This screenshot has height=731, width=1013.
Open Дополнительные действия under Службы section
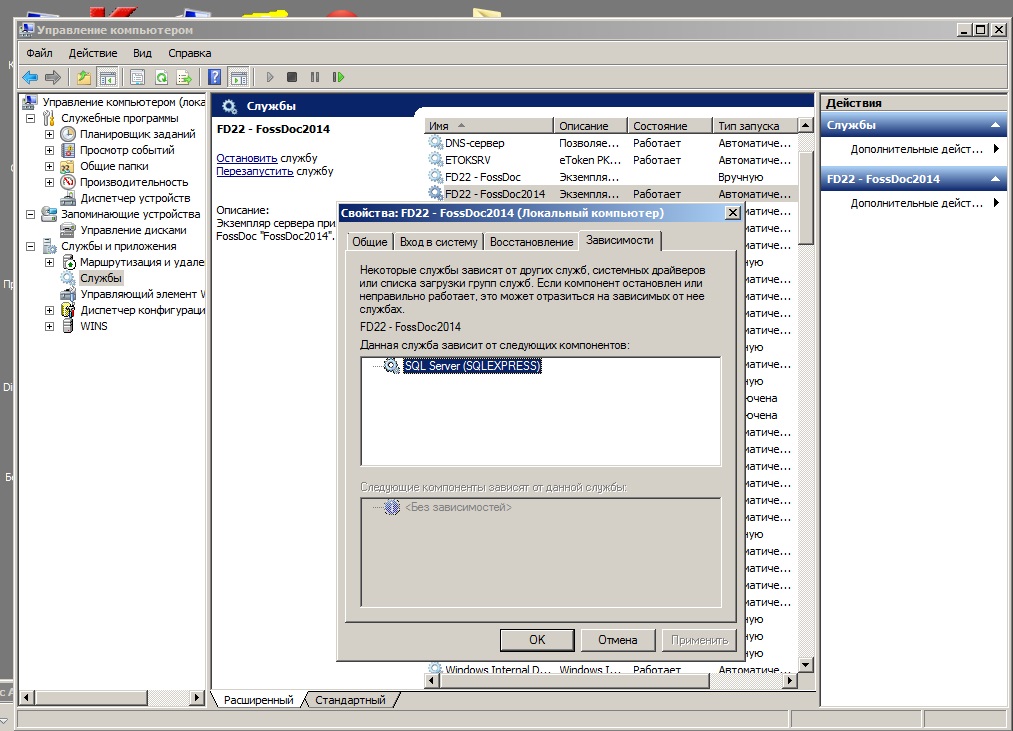tap(917, 149)
